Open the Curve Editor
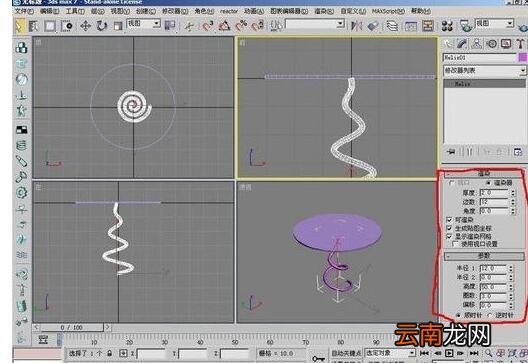The image size is (528, 363). [410, 26]
